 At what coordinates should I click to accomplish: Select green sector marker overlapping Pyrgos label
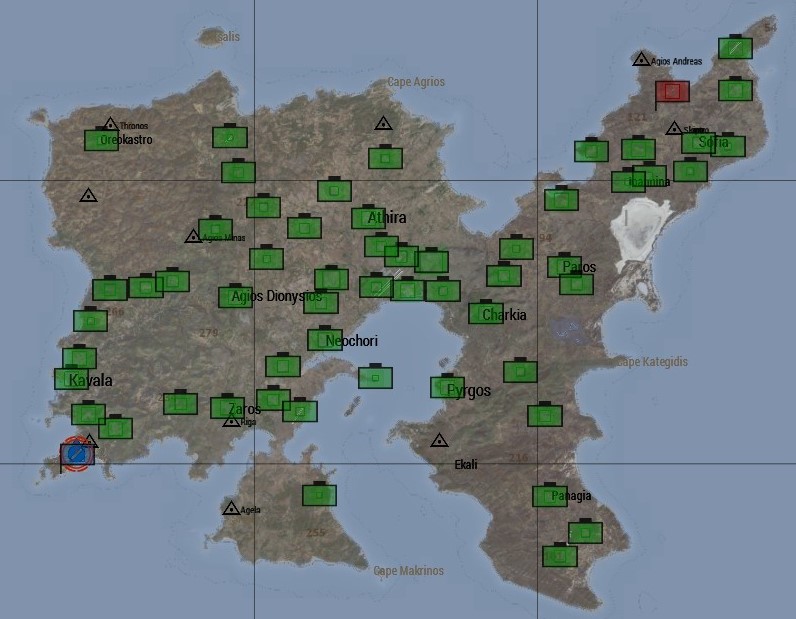[447, 386]
